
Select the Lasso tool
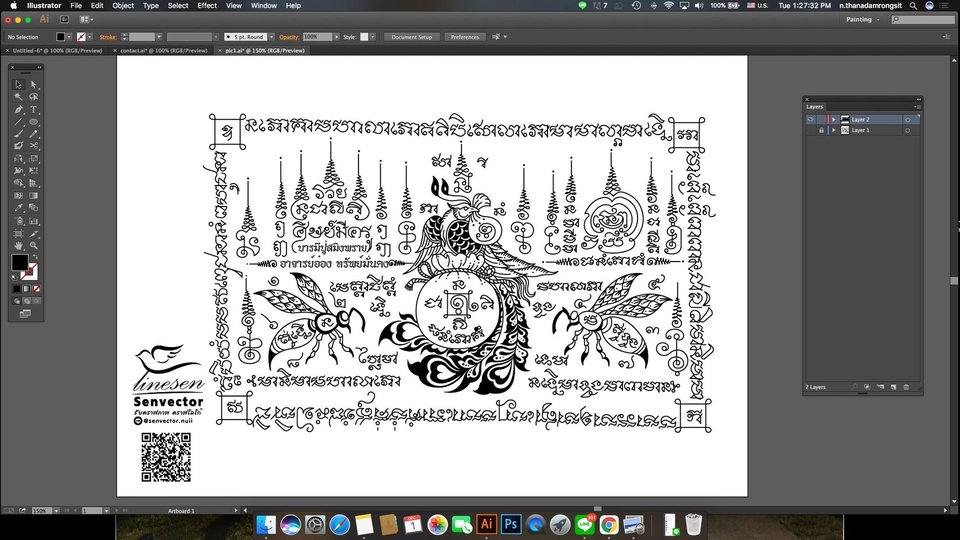pos(34,97)
